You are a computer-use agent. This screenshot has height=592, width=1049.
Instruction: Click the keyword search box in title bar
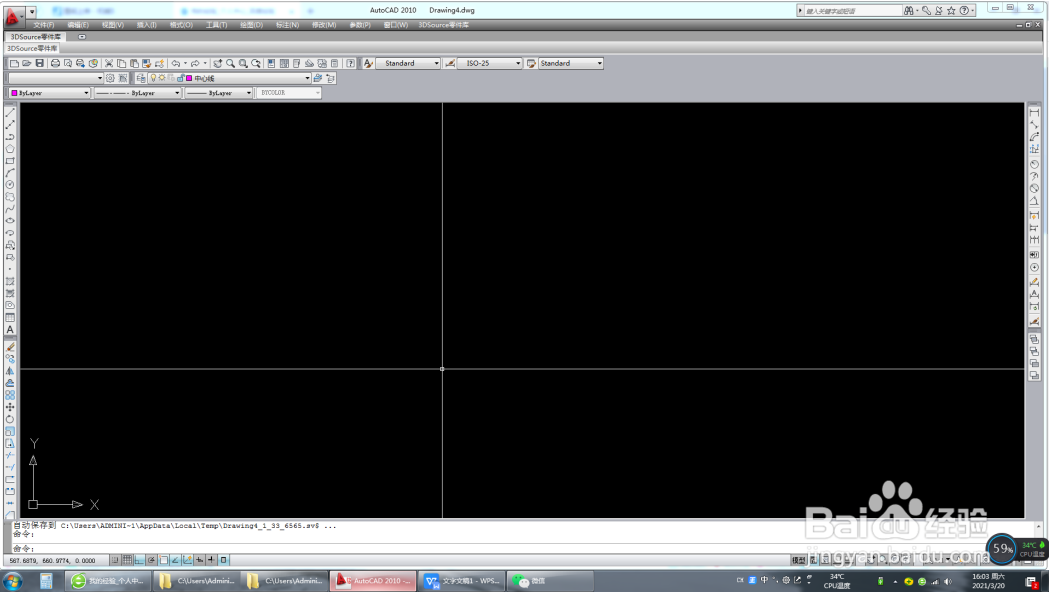click(852, 11)
